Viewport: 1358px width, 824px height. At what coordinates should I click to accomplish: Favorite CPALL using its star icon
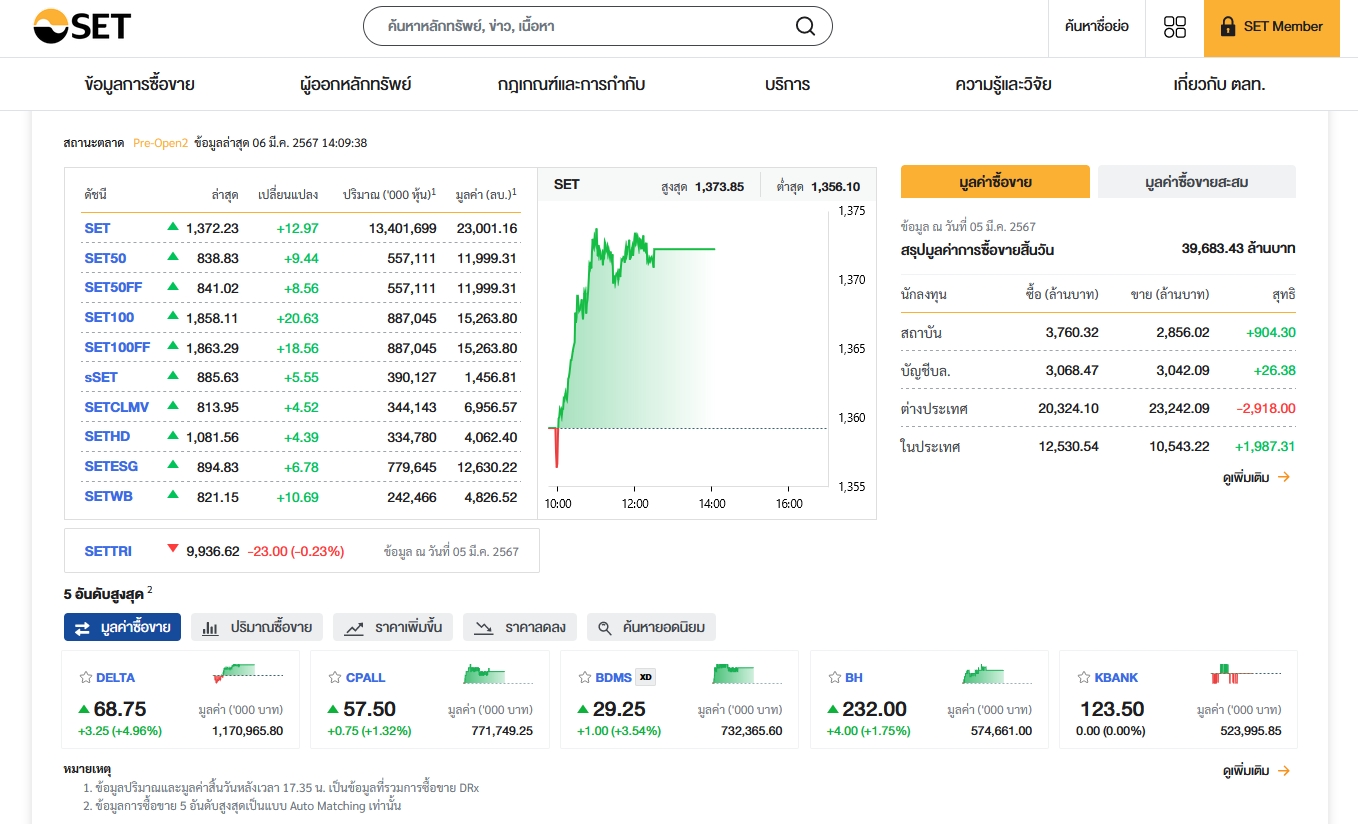pyautogui.click(x=335, y=678)
